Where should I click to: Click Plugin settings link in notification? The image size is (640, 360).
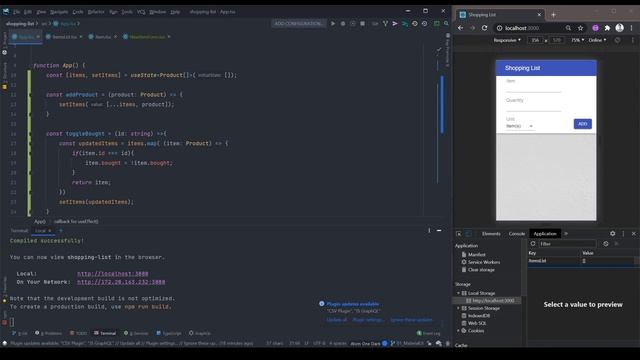coord(368,320)
